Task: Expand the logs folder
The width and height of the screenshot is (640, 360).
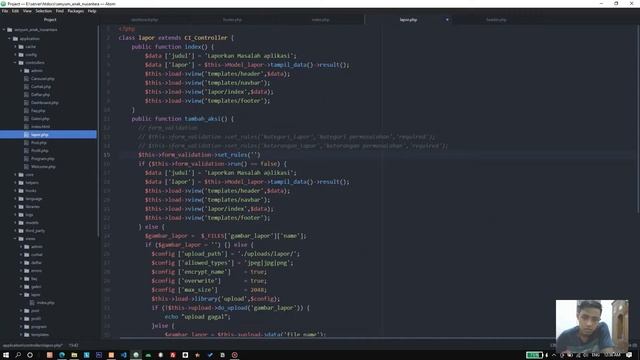Action: (16, 215)
